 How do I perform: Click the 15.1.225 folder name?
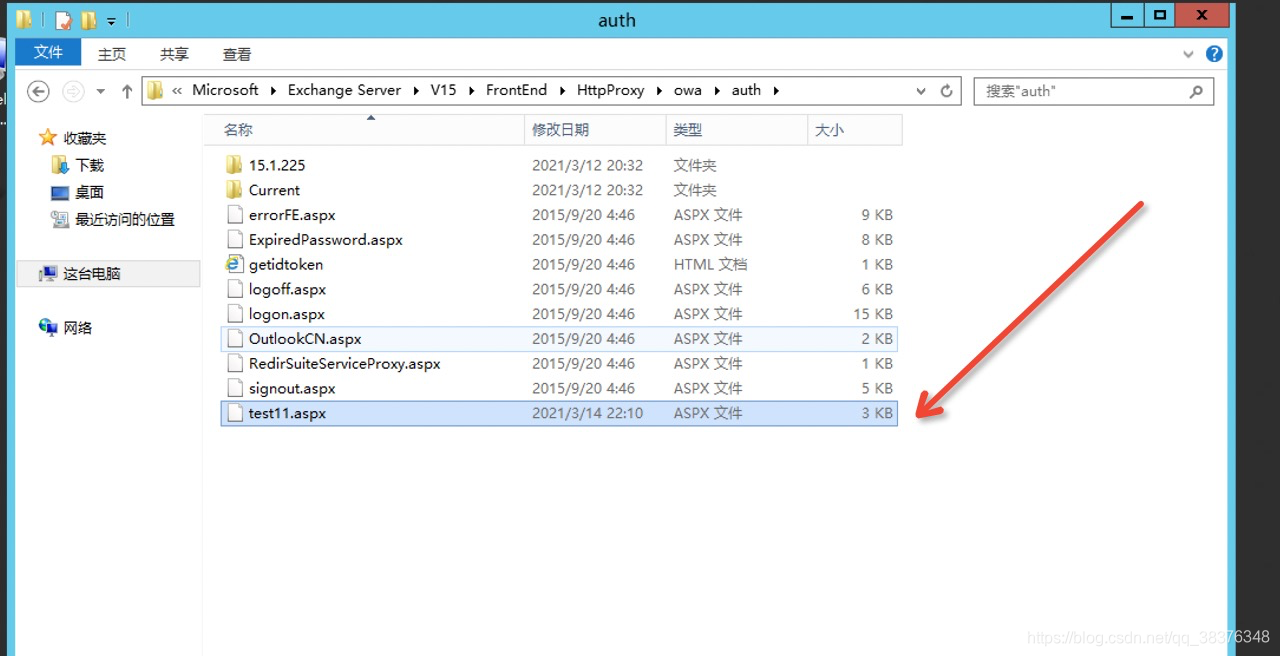click(x=277, y=165)
